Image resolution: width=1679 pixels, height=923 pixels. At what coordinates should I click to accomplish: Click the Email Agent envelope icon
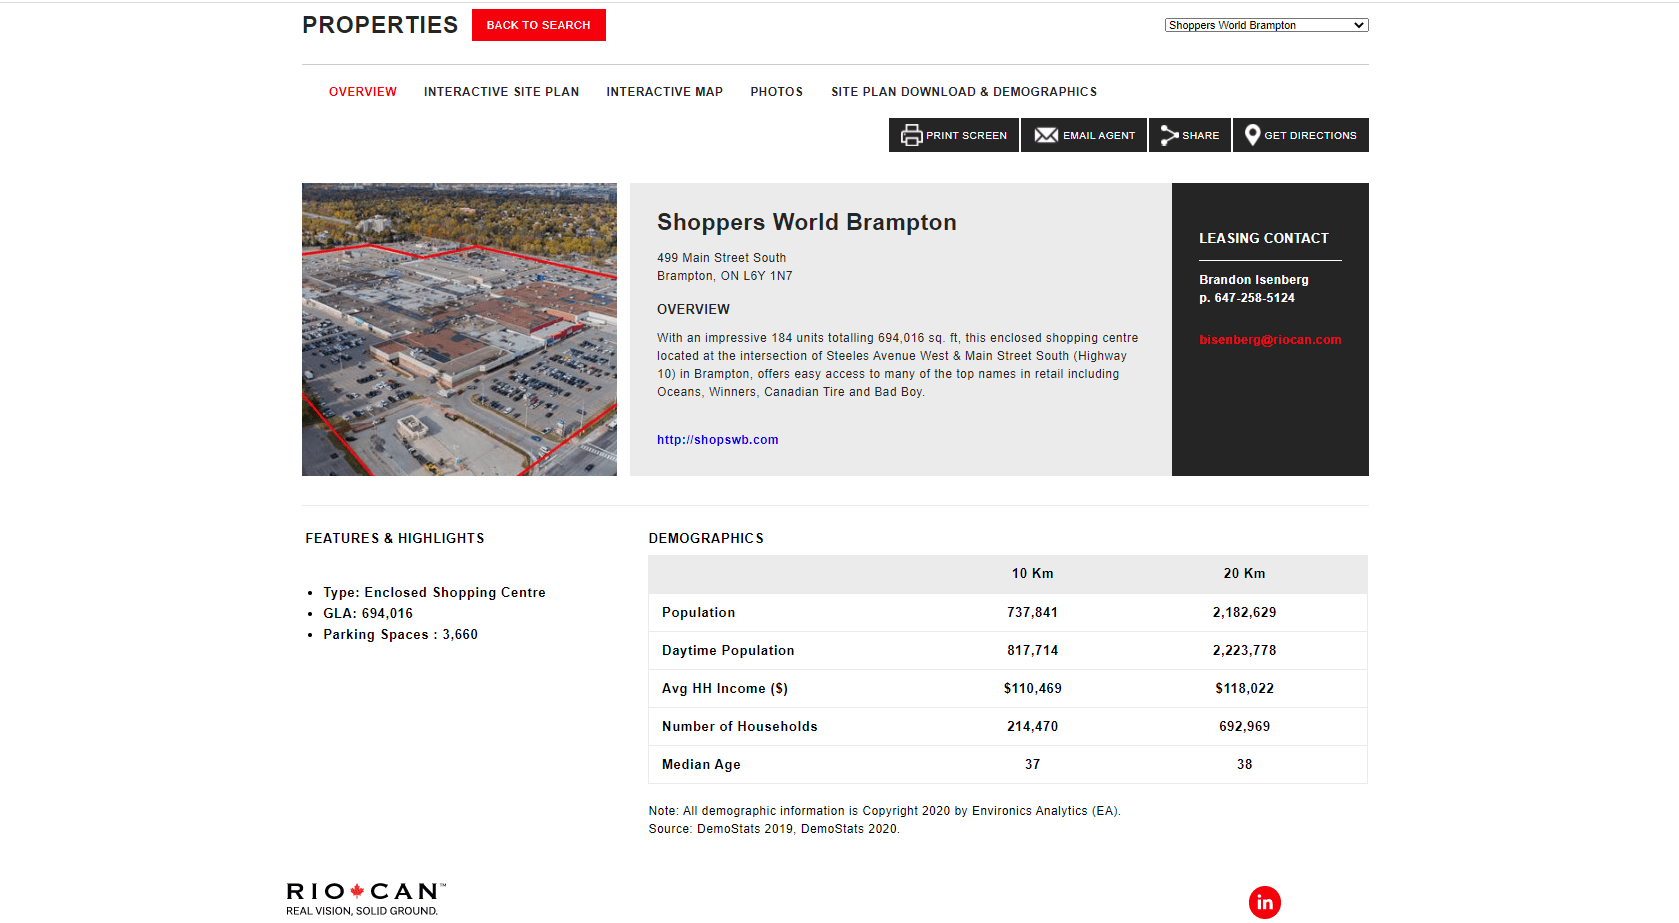click(x=1045, y=134)
